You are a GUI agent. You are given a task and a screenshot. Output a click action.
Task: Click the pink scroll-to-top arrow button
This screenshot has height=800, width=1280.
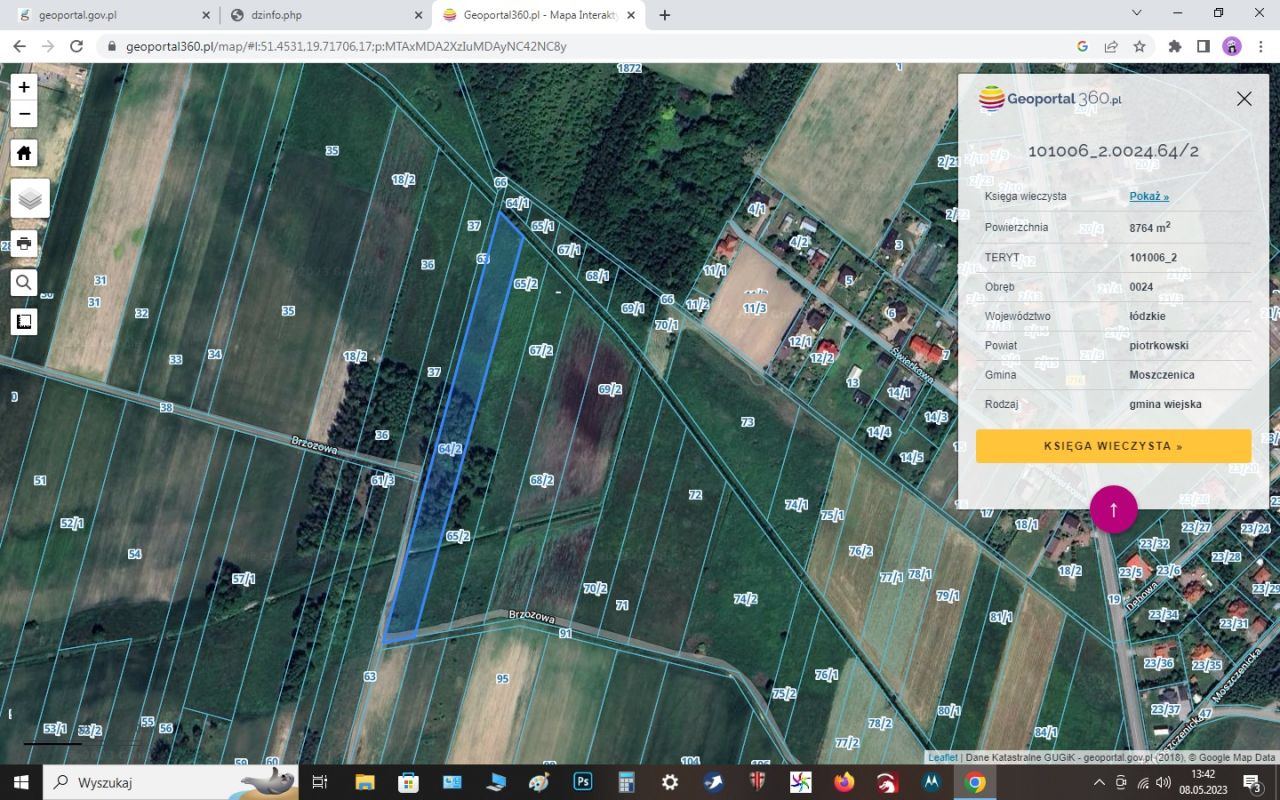click(1113, 509)
